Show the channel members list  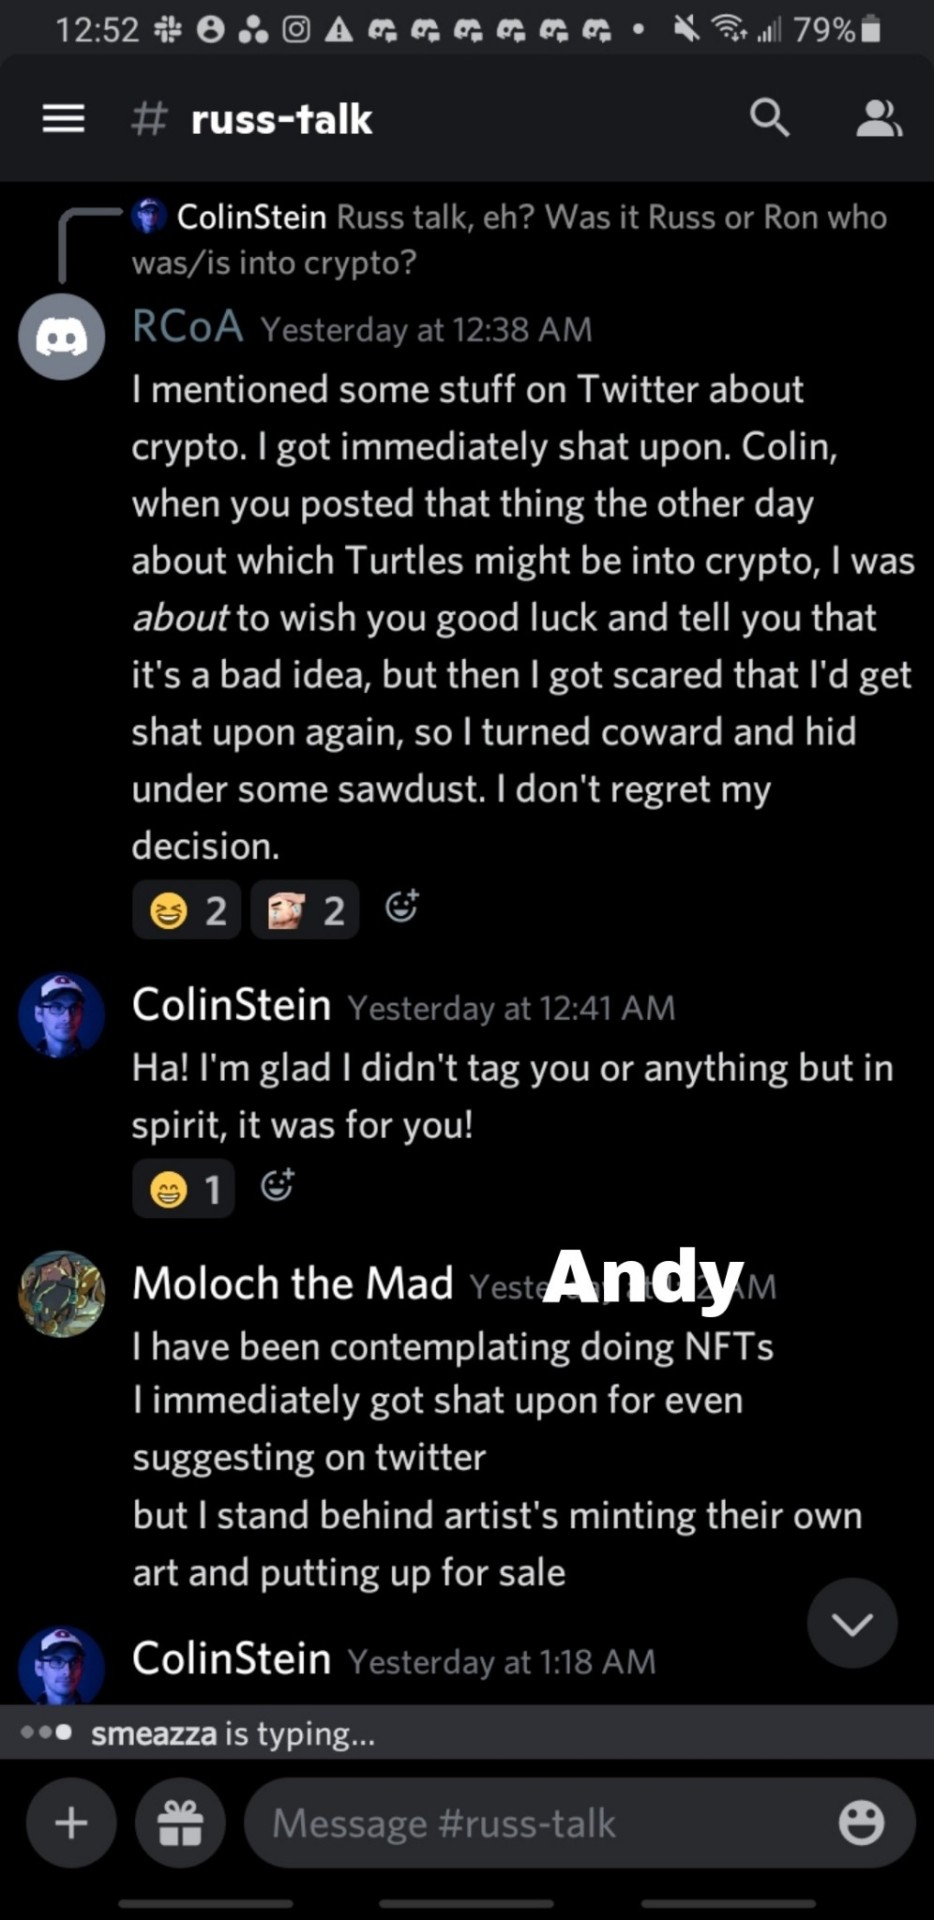click(x=878, y=119)
